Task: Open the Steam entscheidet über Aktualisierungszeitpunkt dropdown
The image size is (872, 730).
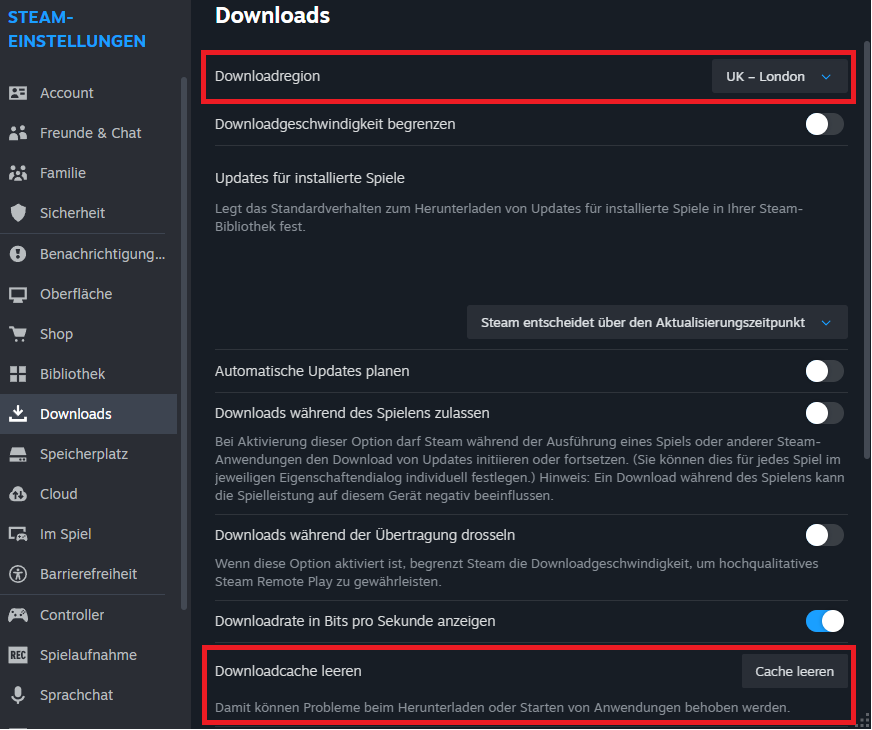Action: 657,322
